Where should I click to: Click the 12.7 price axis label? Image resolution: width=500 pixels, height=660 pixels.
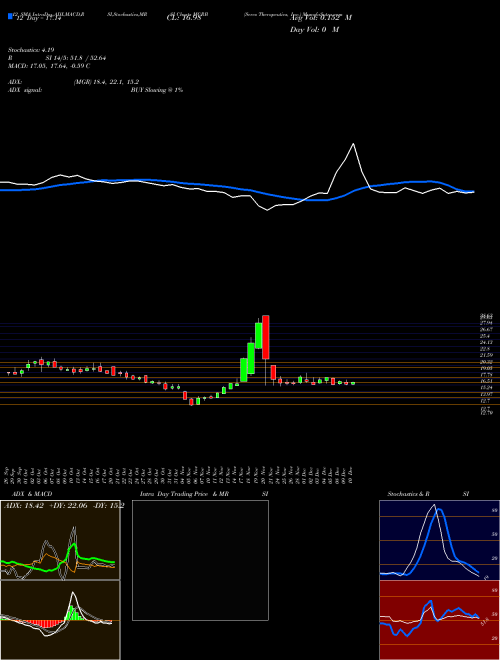click(x=486, y=401)
